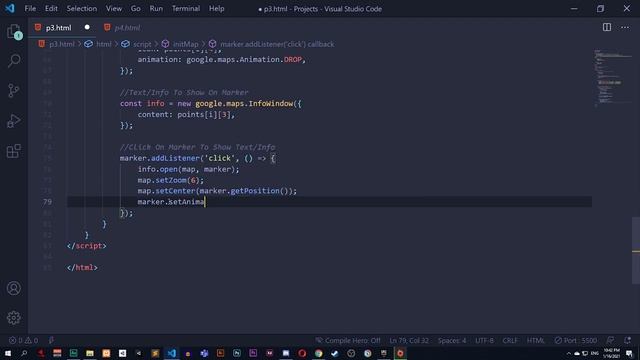The width and height of the screenshot is (640, 360).
Task: Click the ENG language indicator in tray
Action: (x=595, y=353)
